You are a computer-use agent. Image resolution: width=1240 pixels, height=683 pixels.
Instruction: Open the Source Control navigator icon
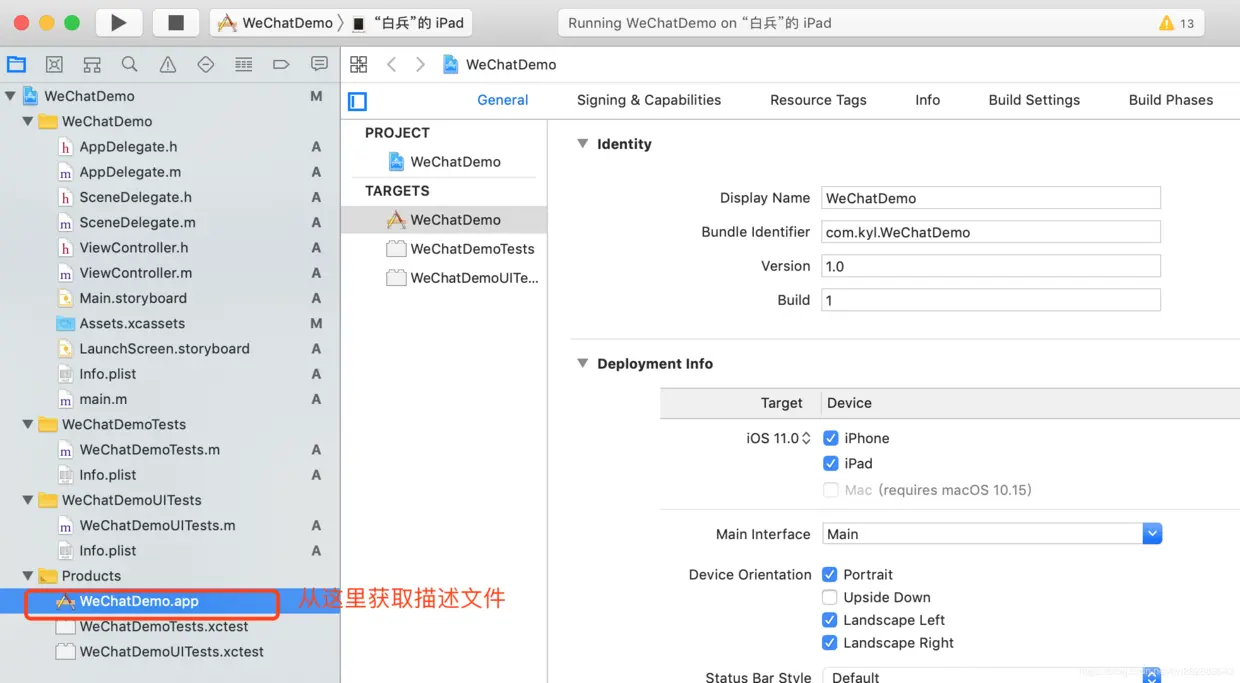click(x=54, y=64)
